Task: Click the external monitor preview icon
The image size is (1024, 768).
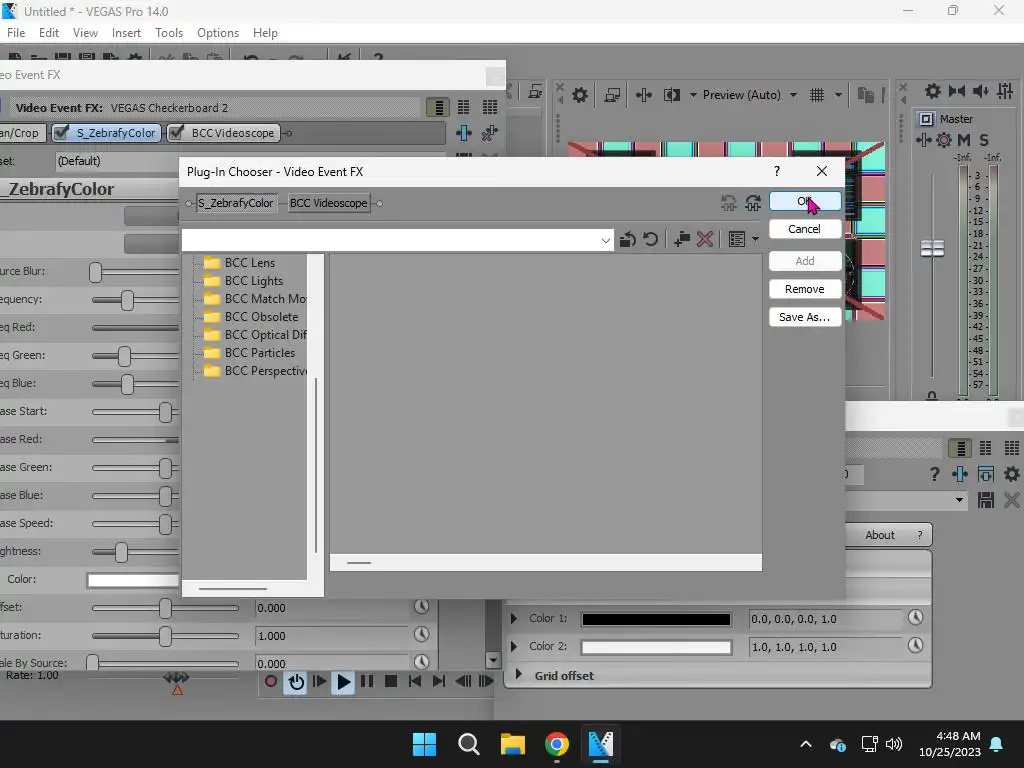Action: click(x=612, y=95)
